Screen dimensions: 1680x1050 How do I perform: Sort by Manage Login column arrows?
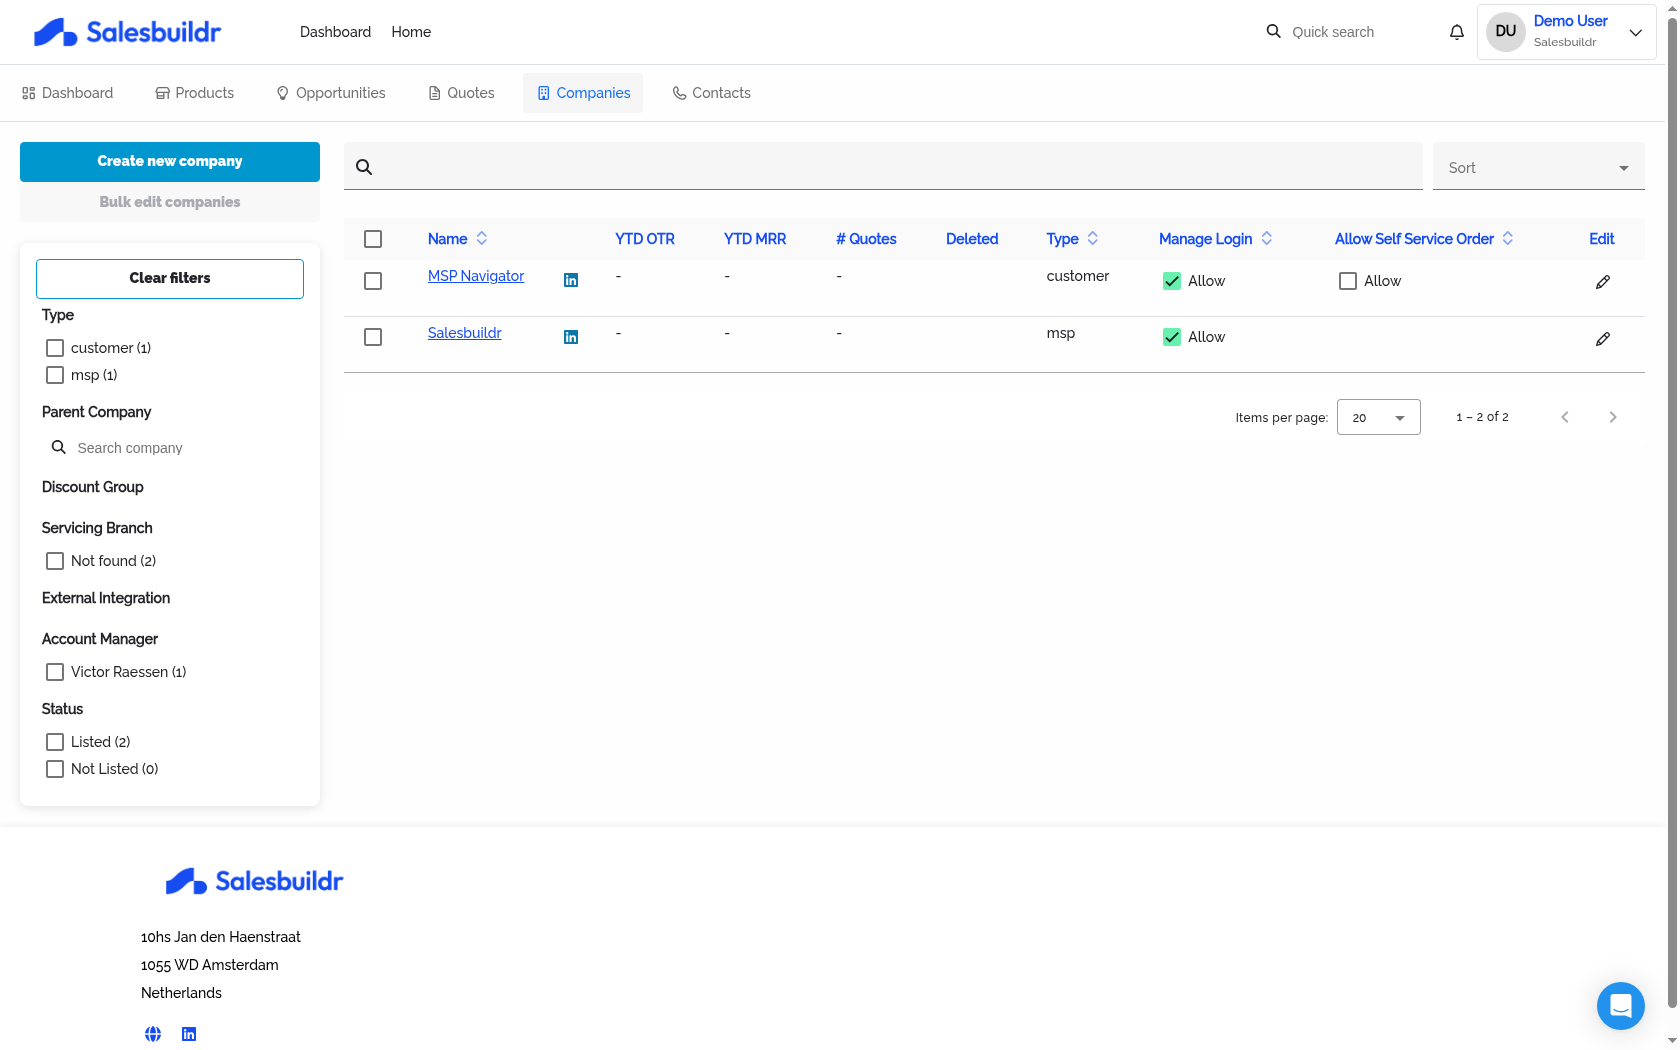(x=1267, y=238)
